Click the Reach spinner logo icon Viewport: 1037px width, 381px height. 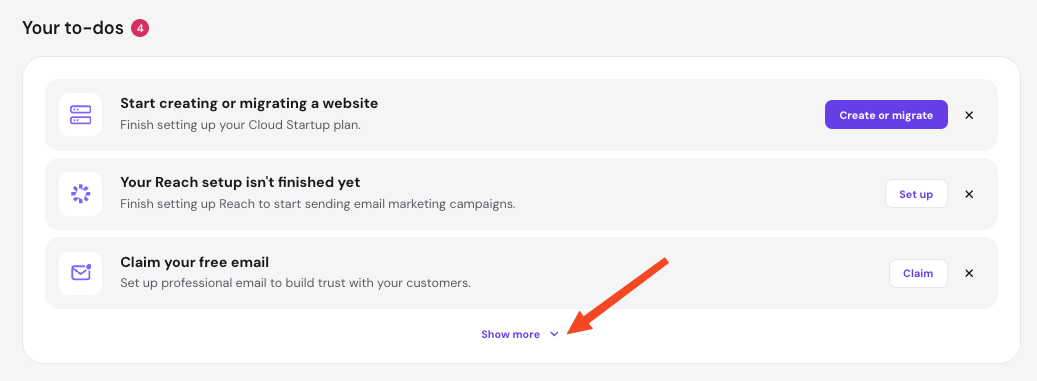click(80, 194)
